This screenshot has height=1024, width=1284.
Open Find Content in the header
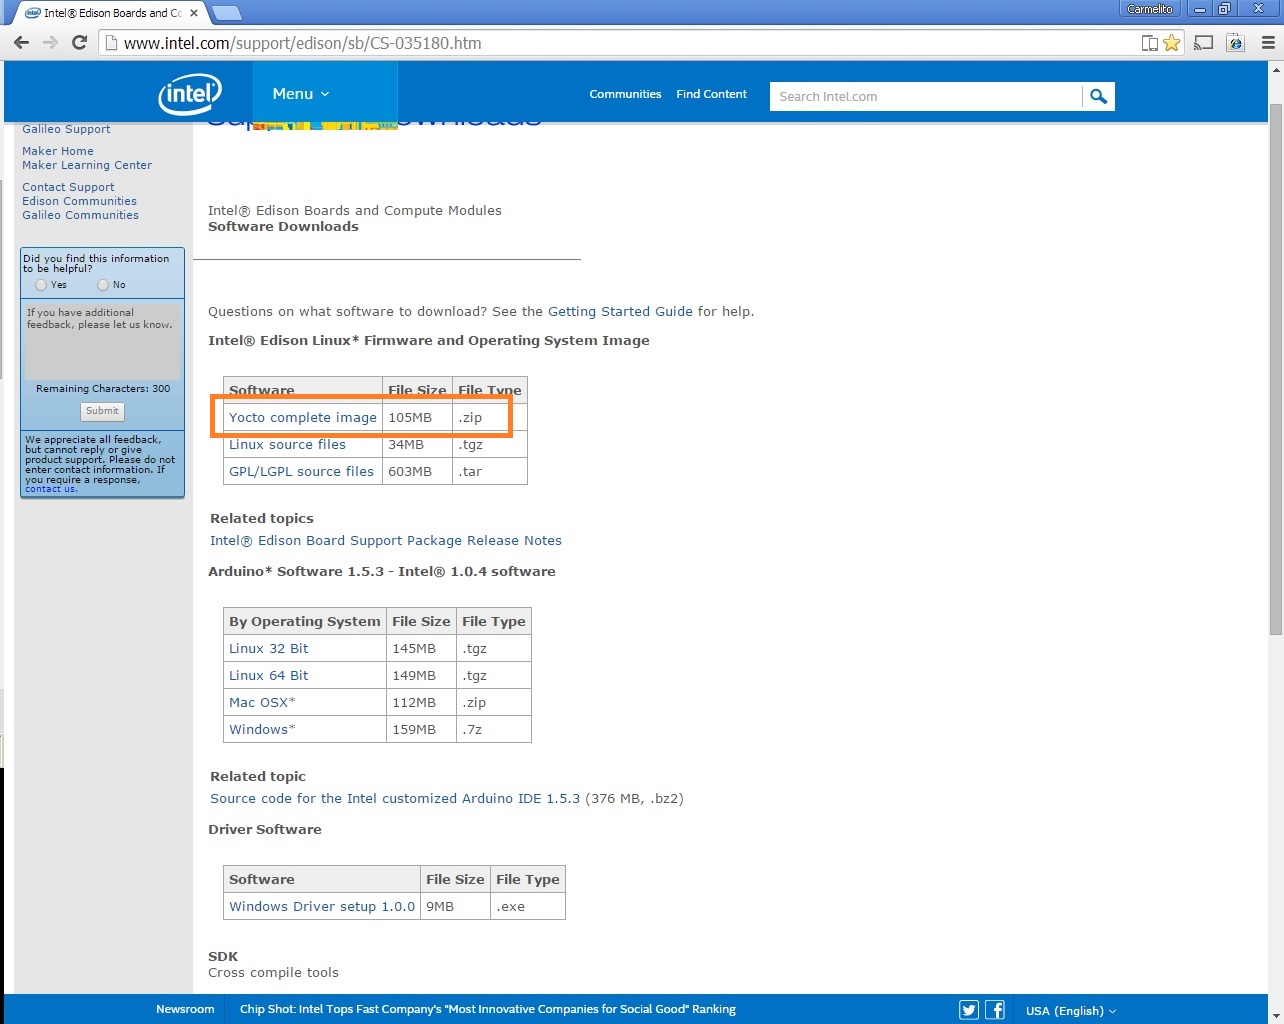click(711, 94)
